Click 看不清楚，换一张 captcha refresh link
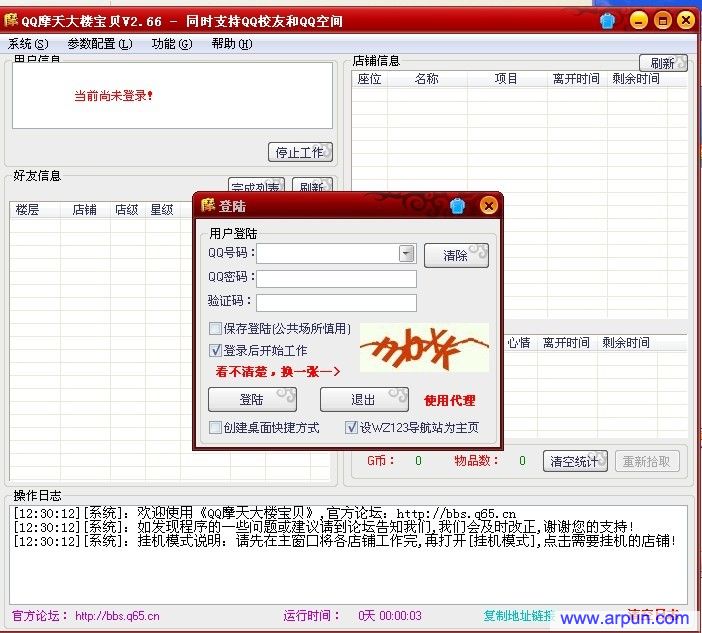This screenshot has width=702, height=633. coord(278,371)
